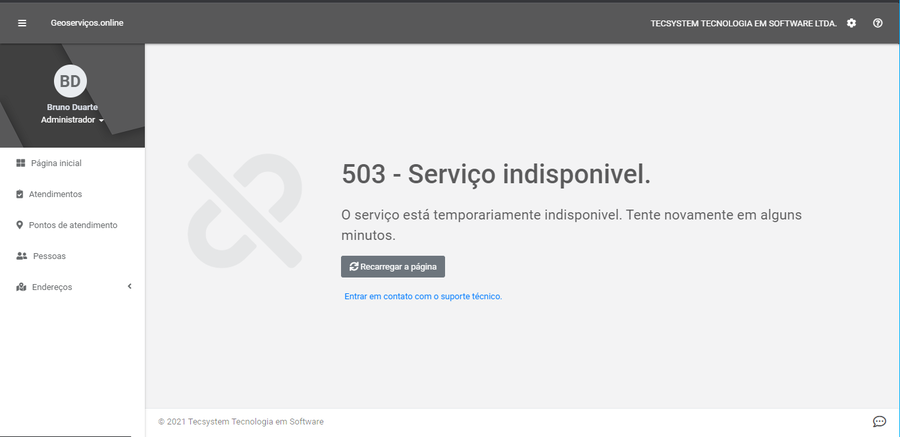The width and height of the screenshot is (900, 437).
Task: Open the Atendimentos menu label
Action: [55, 194]
